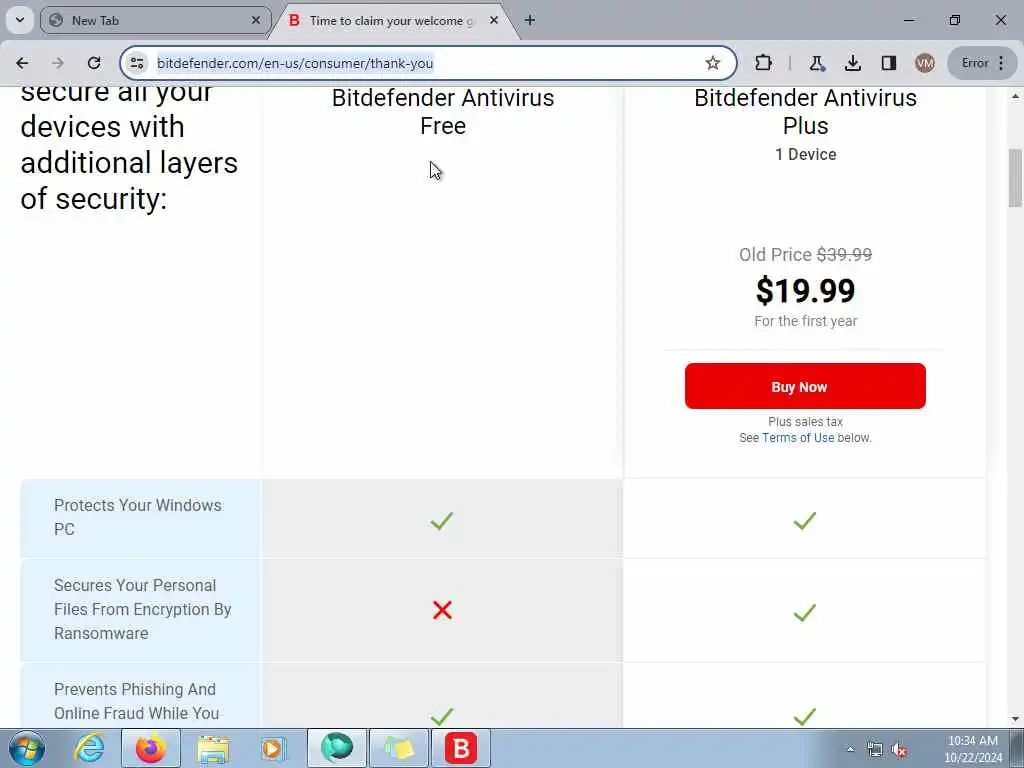Click the muted volume tray icon
Viewport: 1024px width, 768px height.
pos(899,750)
